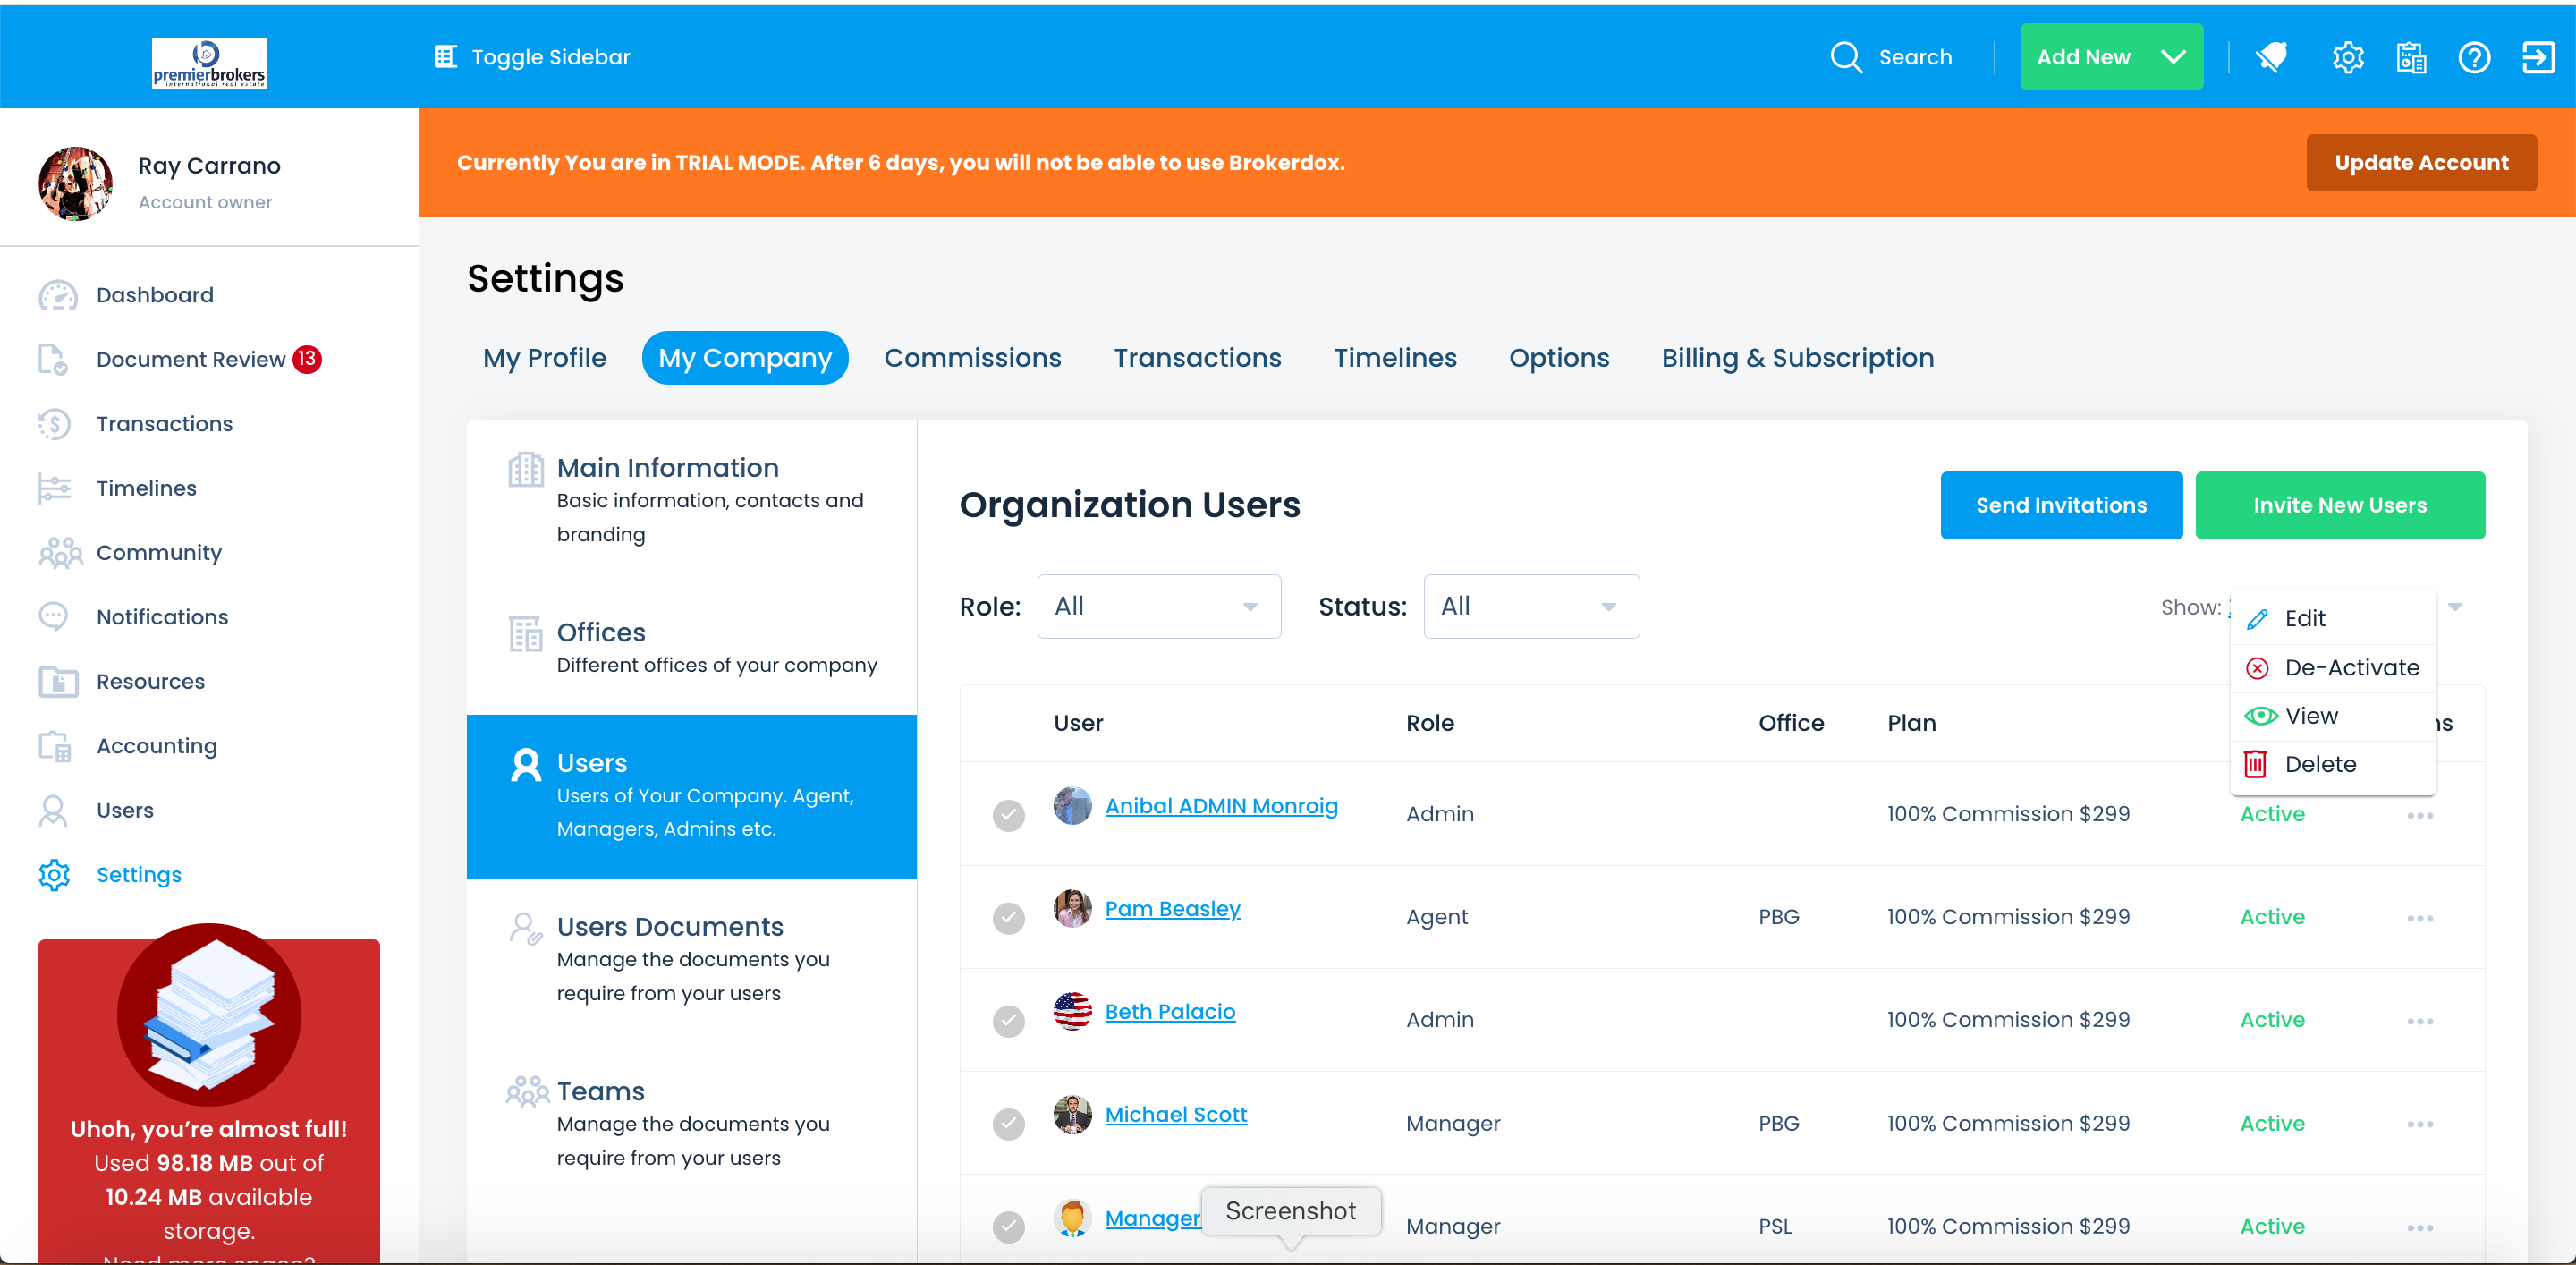Click the 'User' column header

pyautogui.click(x=1078, y=723)
